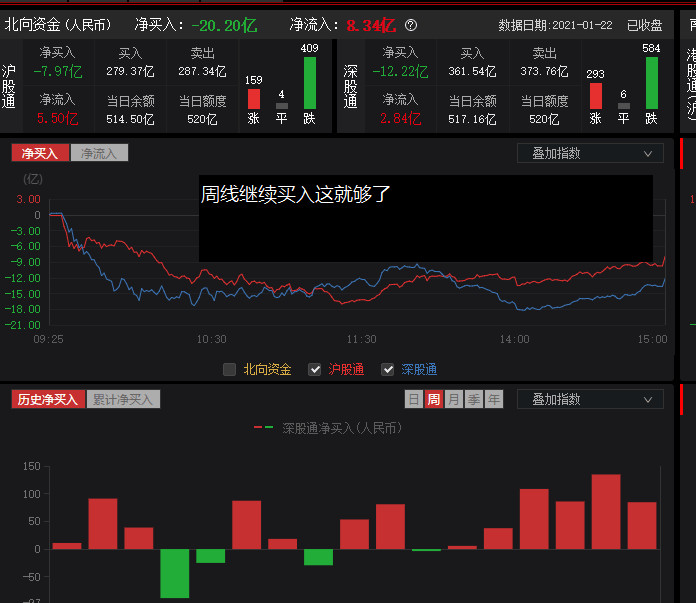Image resolution: width=696 pixels, height=603 pixels.
Task: Select the 累计净买入 tab
Action: pyautogui.click(x=123, y=399)
